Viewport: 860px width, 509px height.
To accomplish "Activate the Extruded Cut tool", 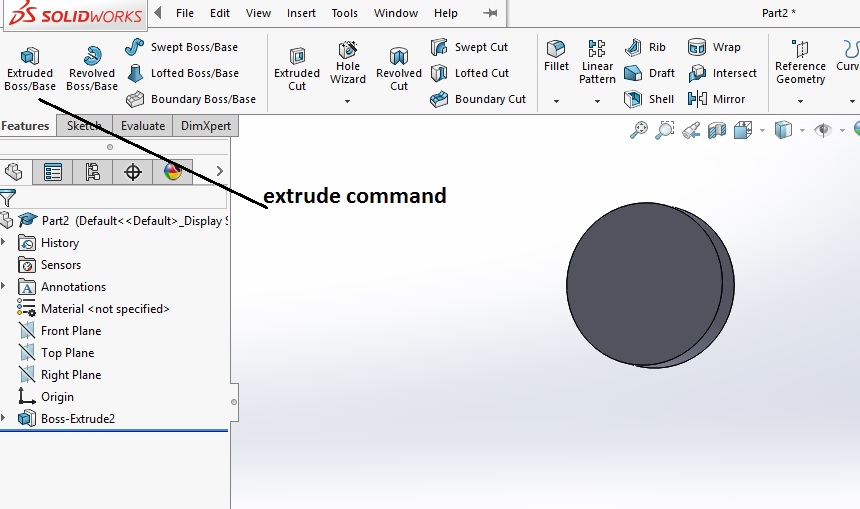I will click(x=297, y=69).
